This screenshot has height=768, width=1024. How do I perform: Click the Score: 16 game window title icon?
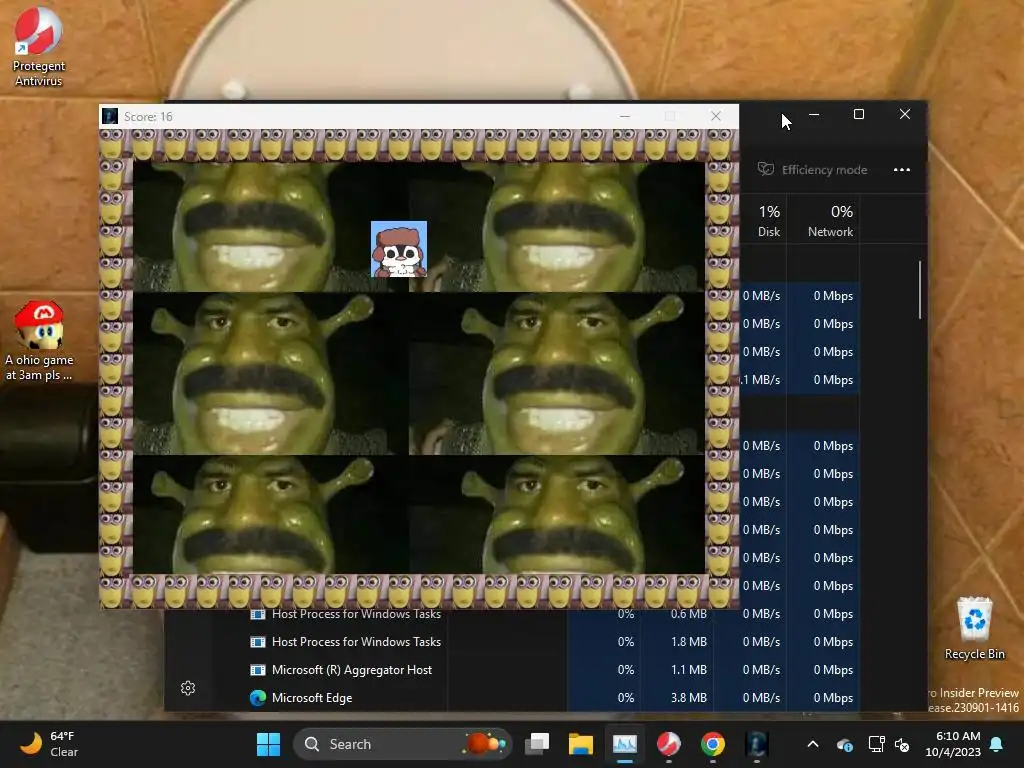(x=110, y=116)
